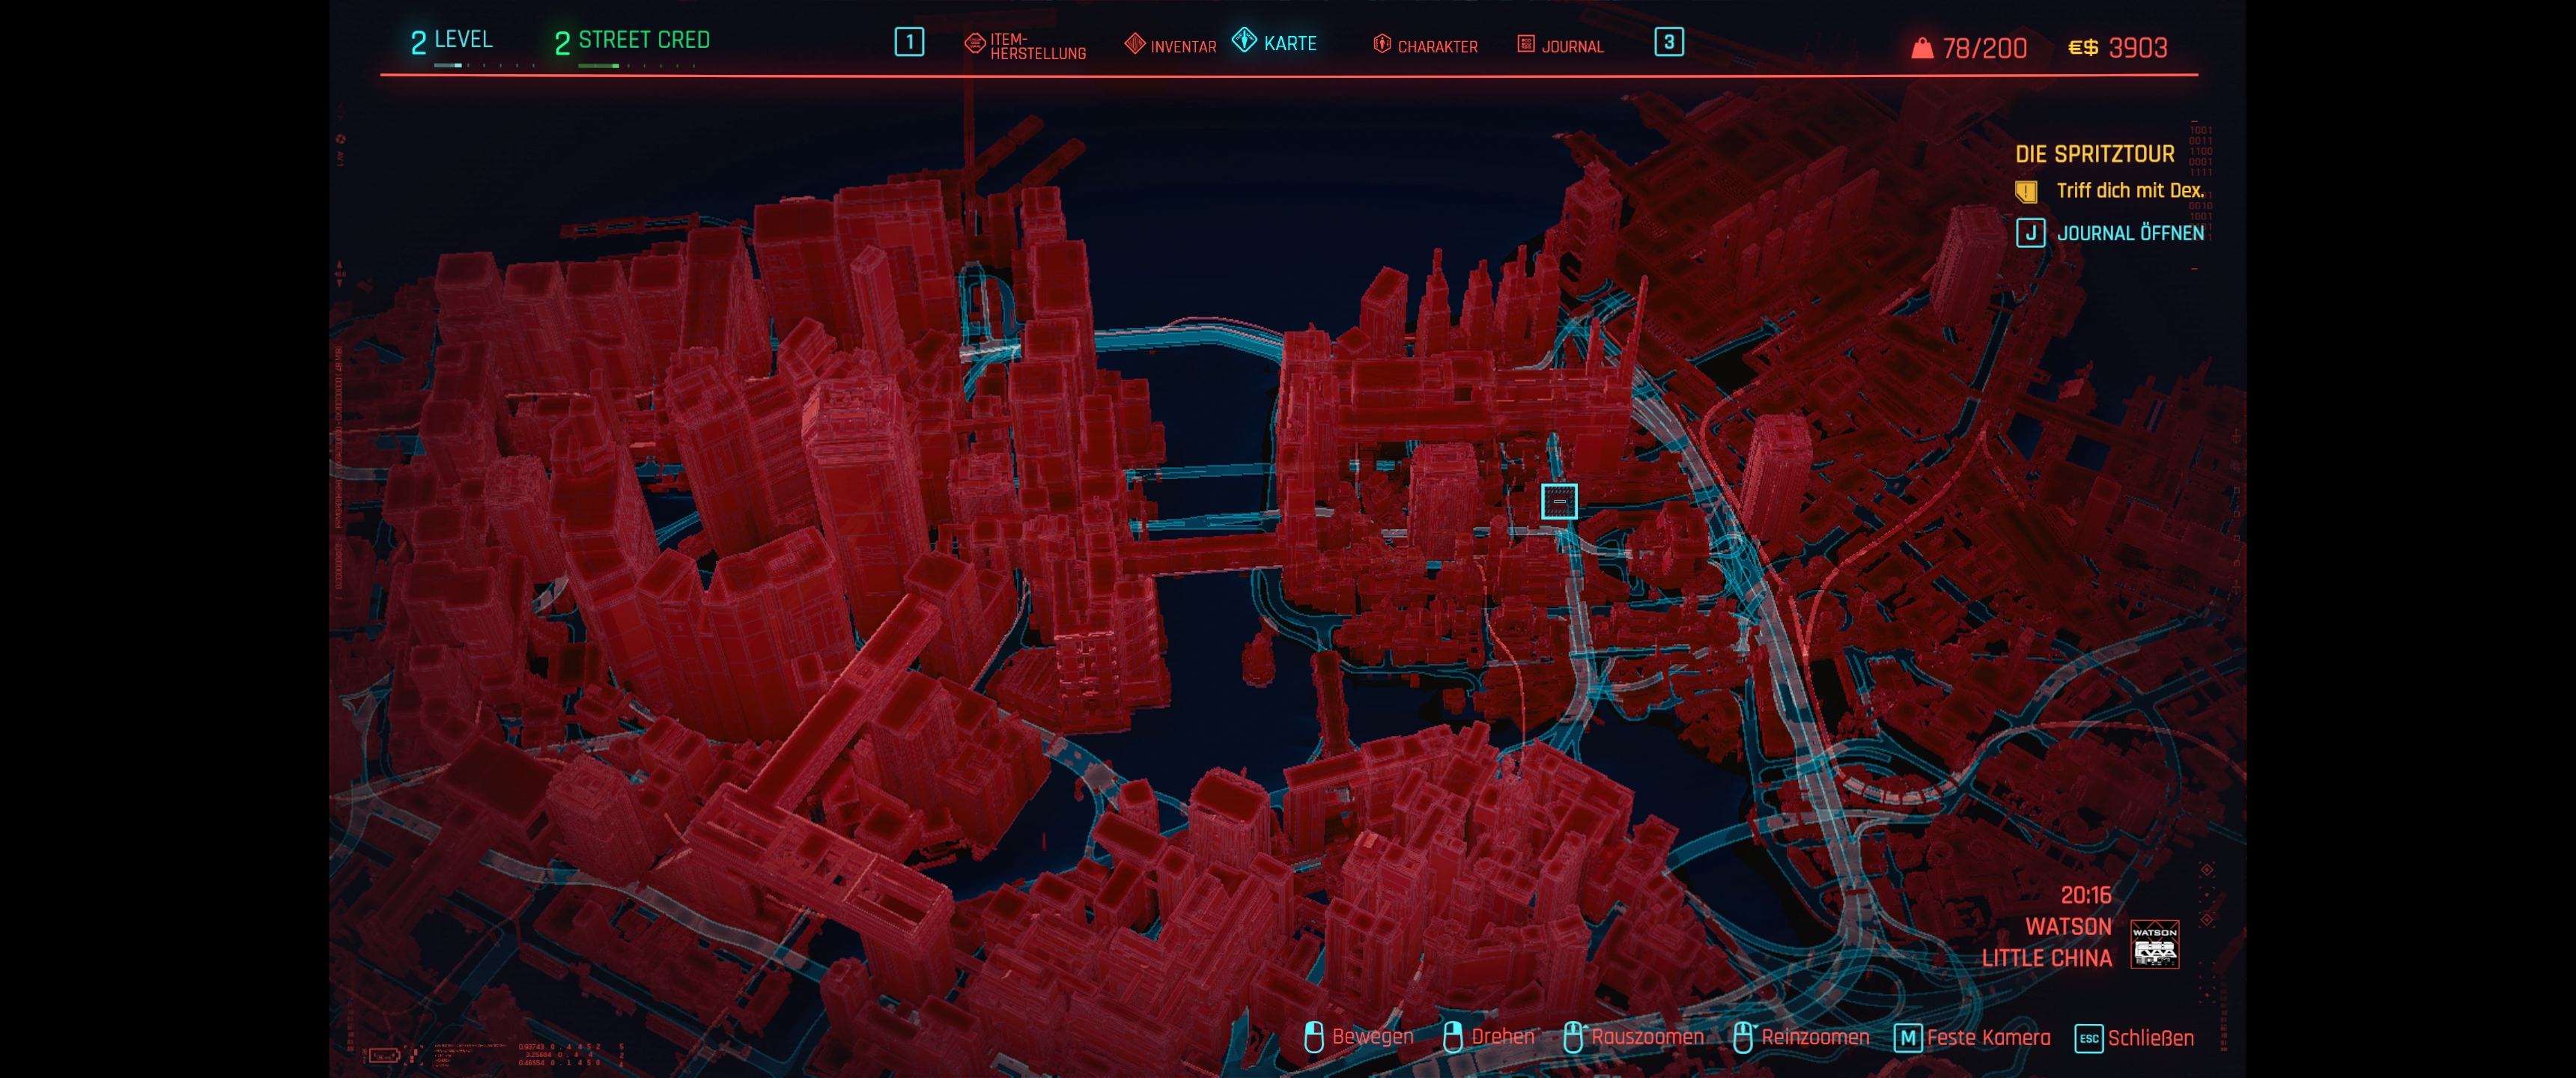This screenshot has width=2576, height=1078.
Task: Click the Karte map pin icon
Action: (x=1244, y=40)
